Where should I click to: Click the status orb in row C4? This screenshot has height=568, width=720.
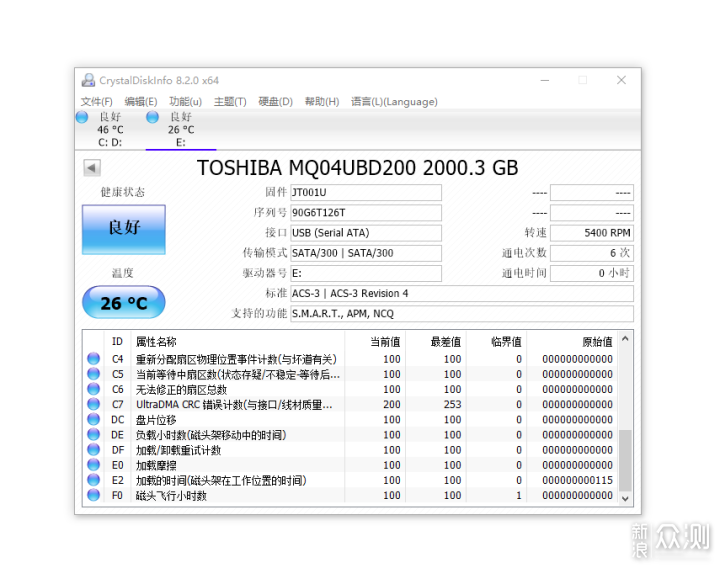pos(94,358)
